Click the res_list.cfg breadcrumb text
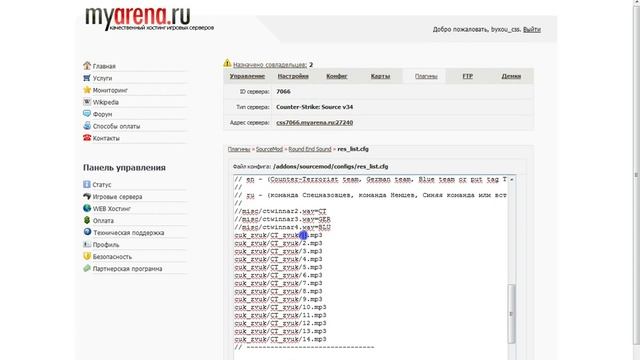 pos(353,149)
